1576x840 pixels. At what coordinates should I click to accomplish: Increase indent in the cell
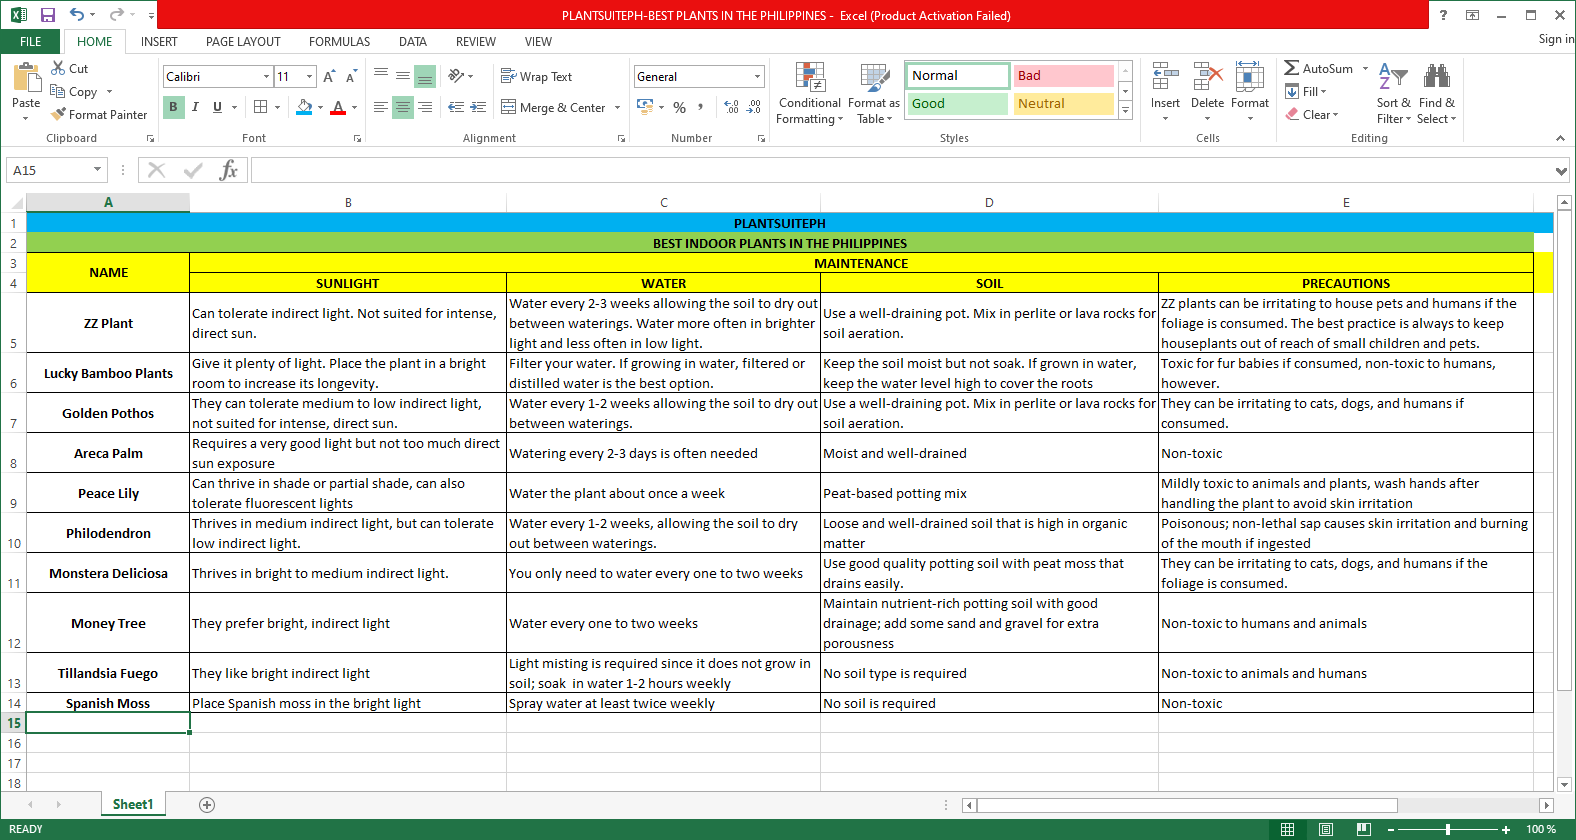pos(479,107)
